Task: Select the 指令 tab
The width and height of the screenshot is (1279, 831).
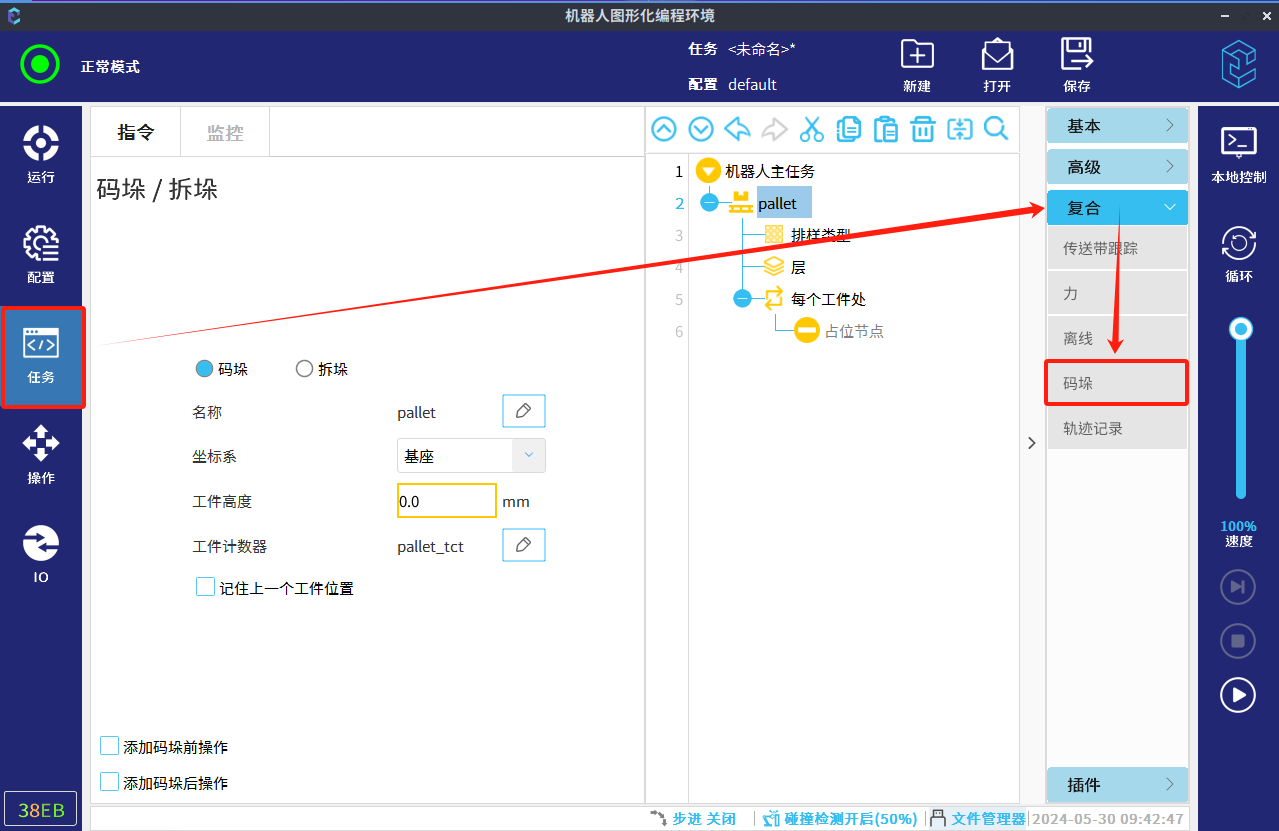Action: pos(136,133)
